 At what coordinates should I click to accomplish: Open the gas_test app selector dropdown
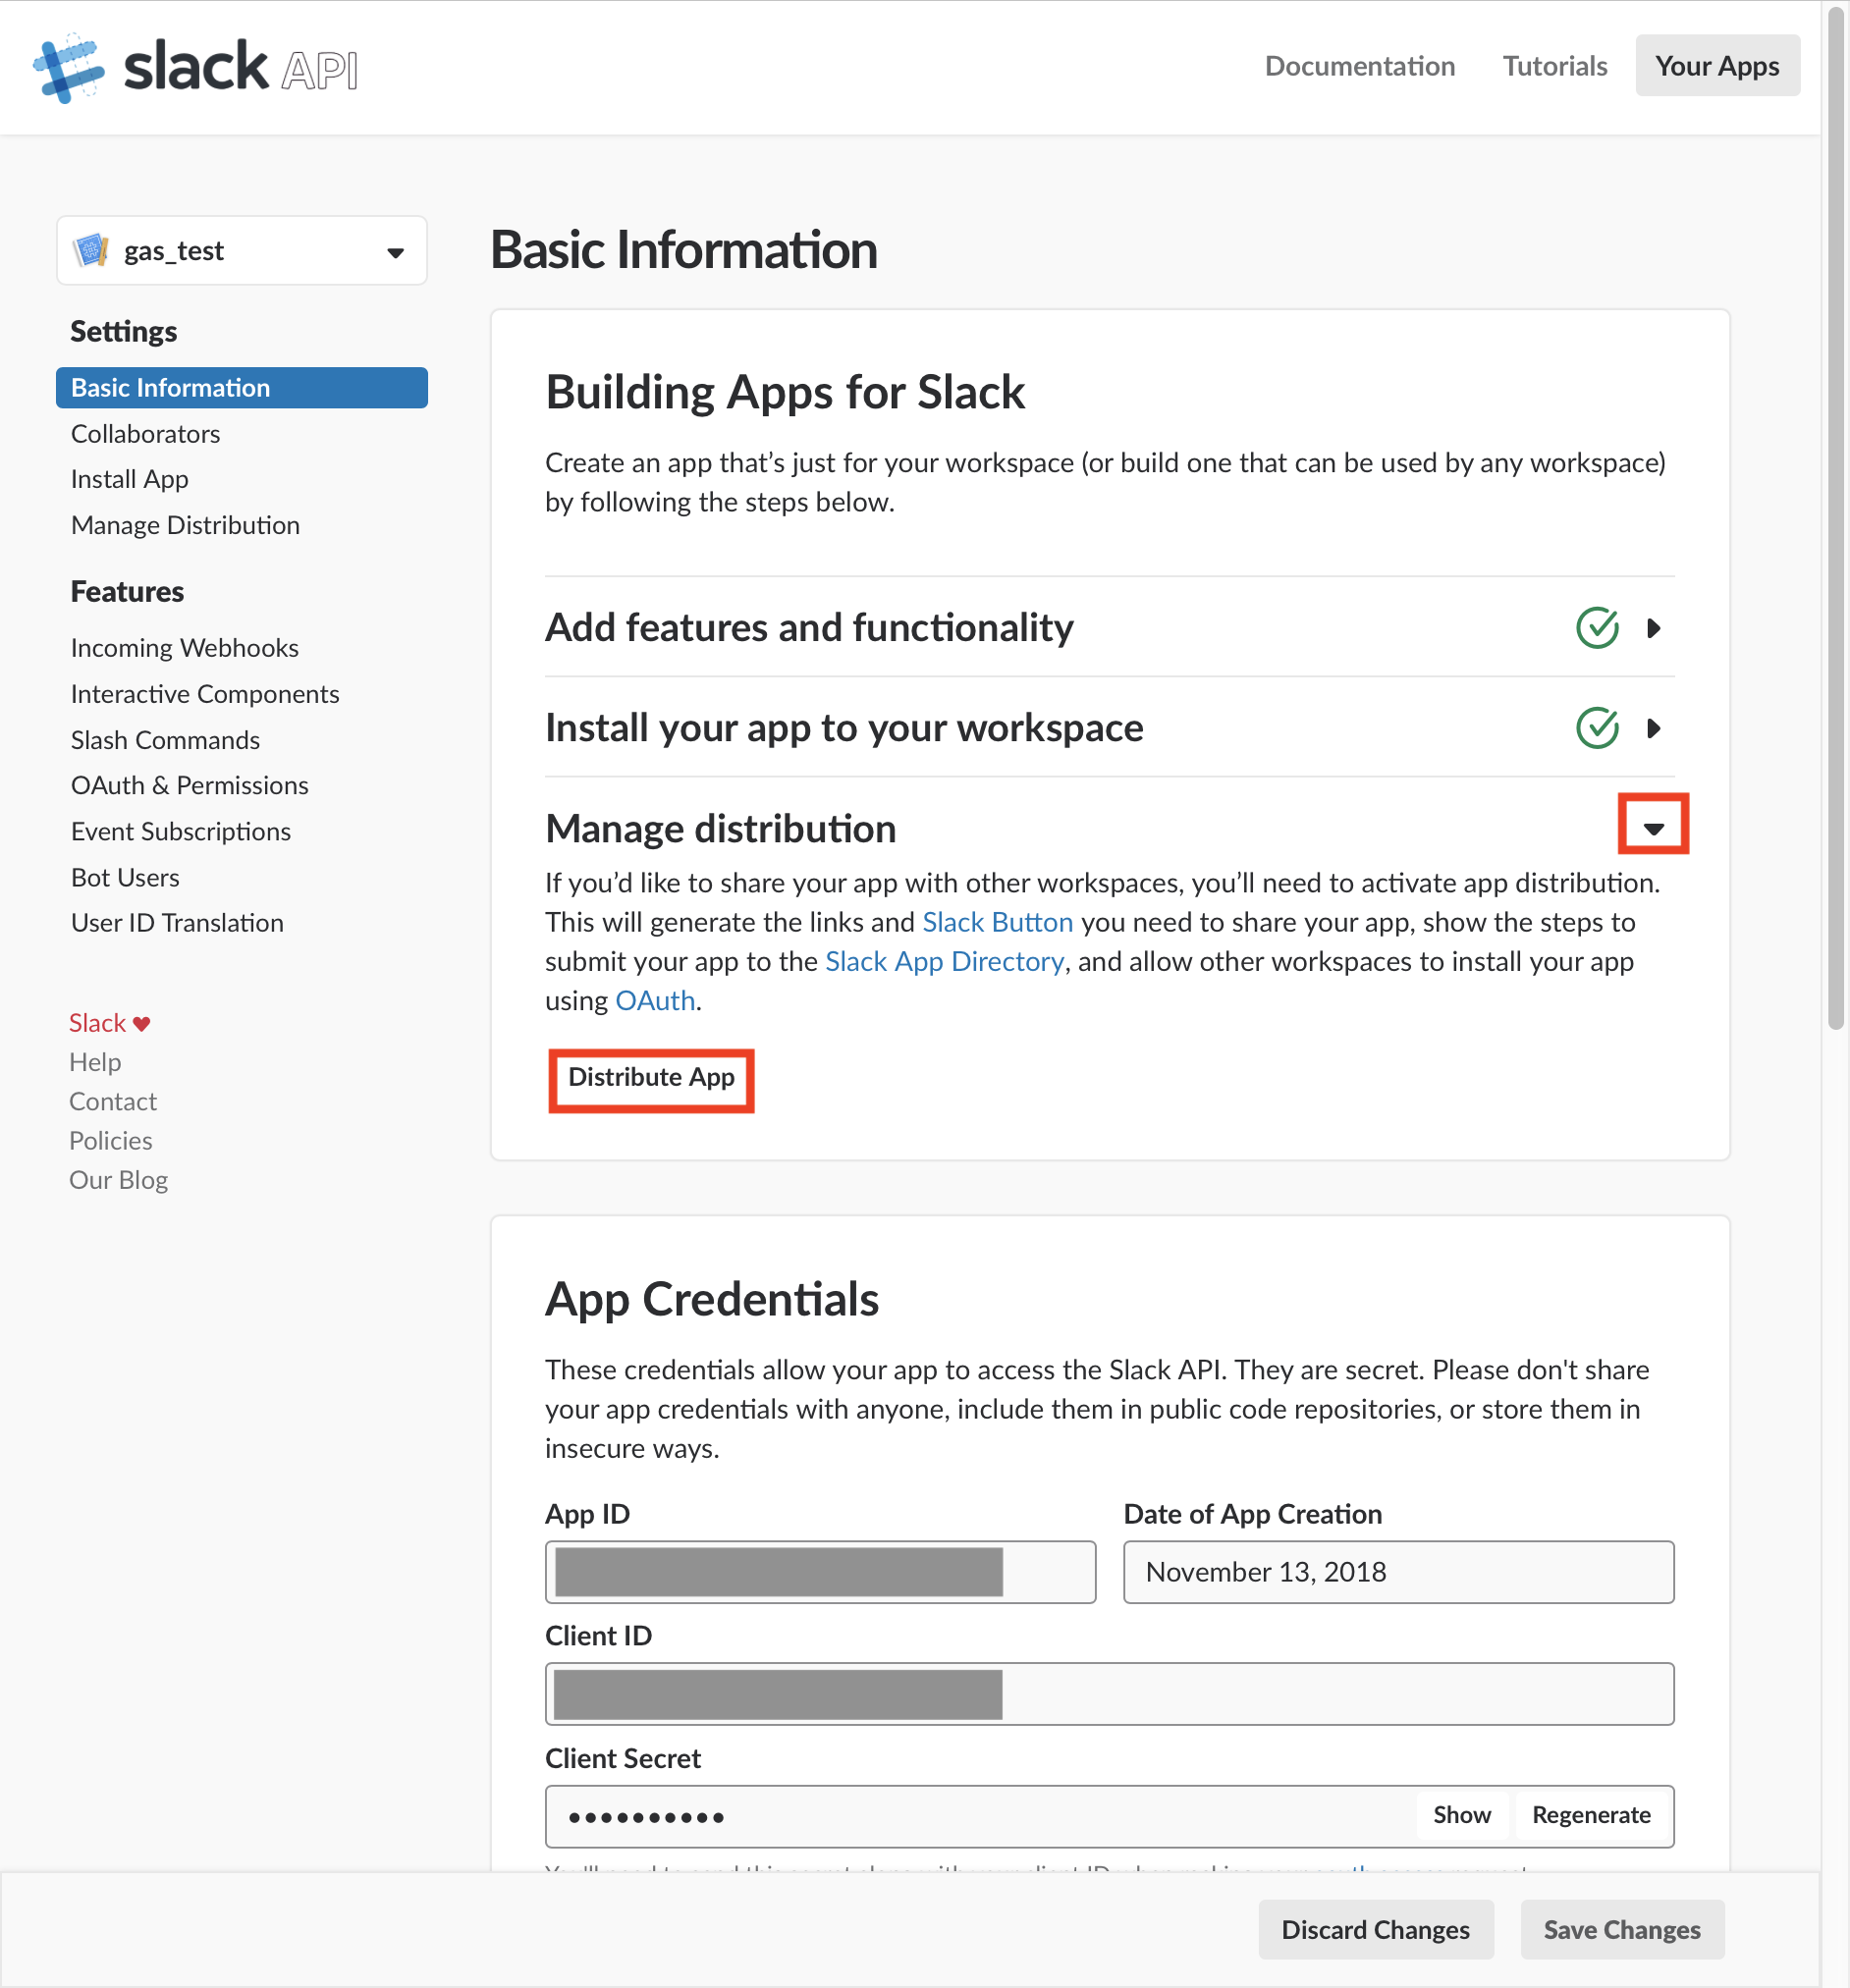pyautogui.click(x=242, y=250)
